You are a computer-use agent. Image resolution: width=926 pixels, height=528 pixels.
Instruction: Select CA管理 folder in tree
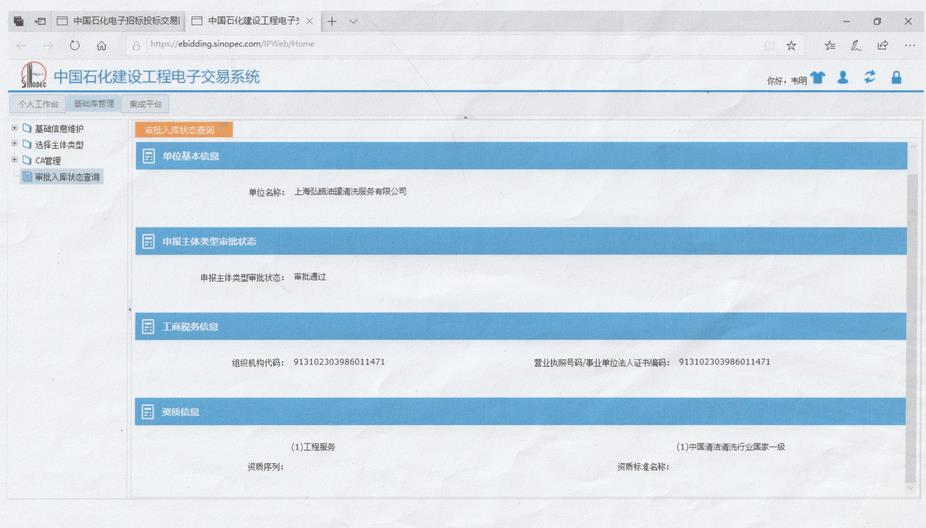(x=42, y=160)
